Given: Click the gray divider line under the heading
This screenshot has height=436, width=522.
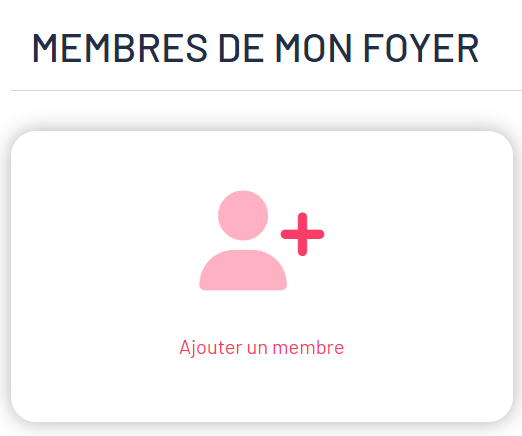Looking at the screenshot, I should [x=266, y=90].
